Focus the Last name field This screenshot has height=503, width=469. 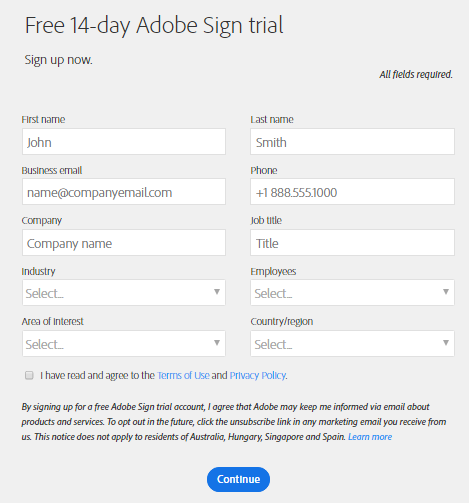pos(352,142)
